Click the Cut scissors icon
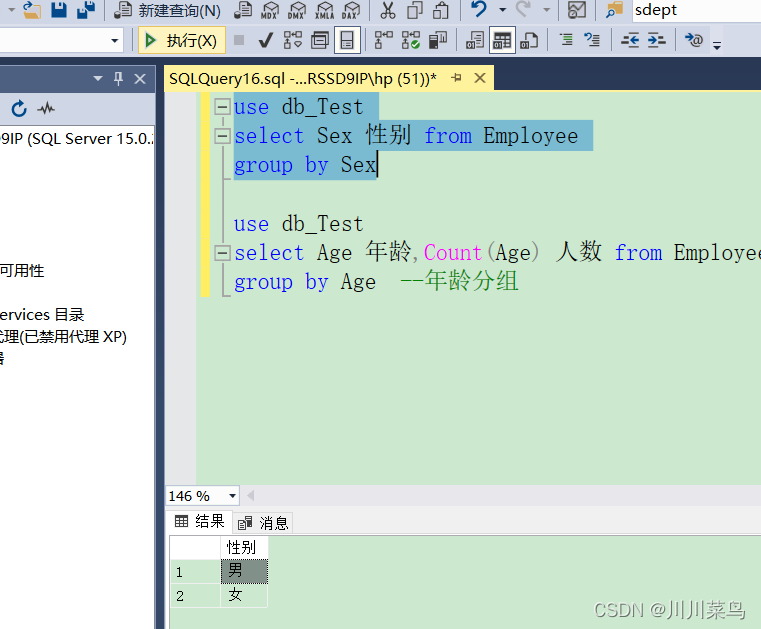 (387, 10)
